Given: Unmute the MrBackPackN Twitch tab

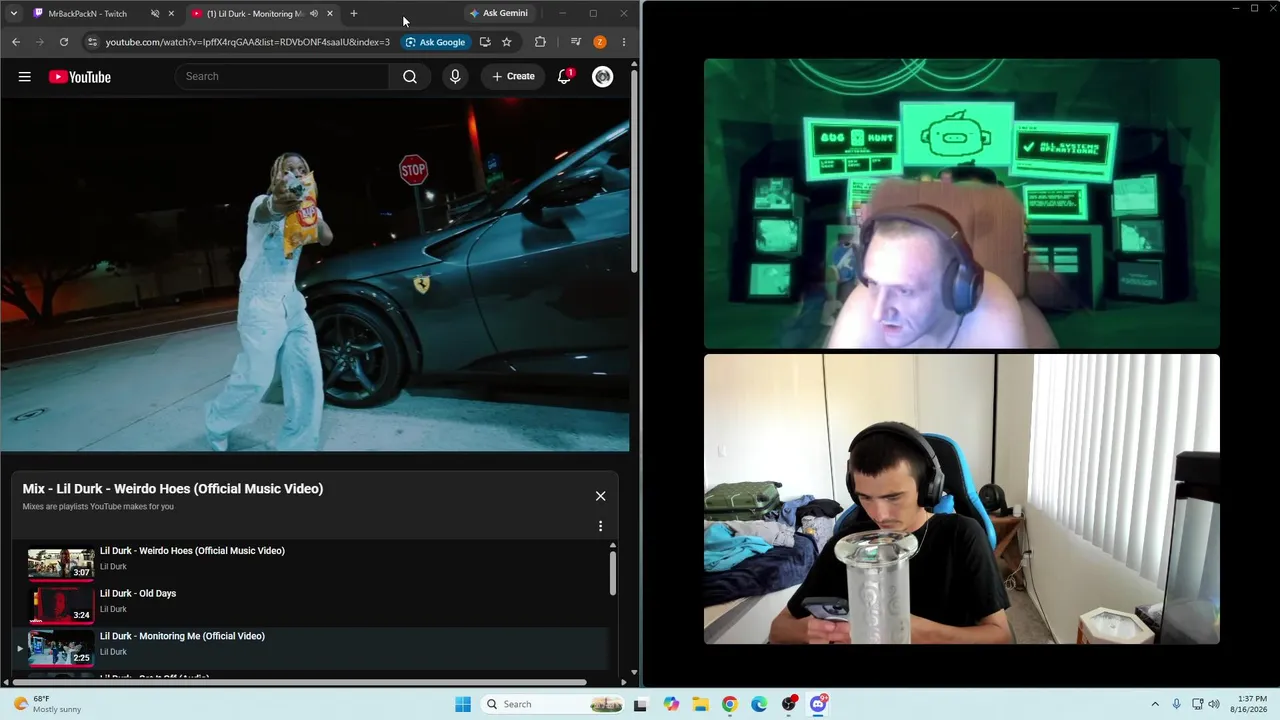Looking at the screenshot, I should (x=155, y=14).
